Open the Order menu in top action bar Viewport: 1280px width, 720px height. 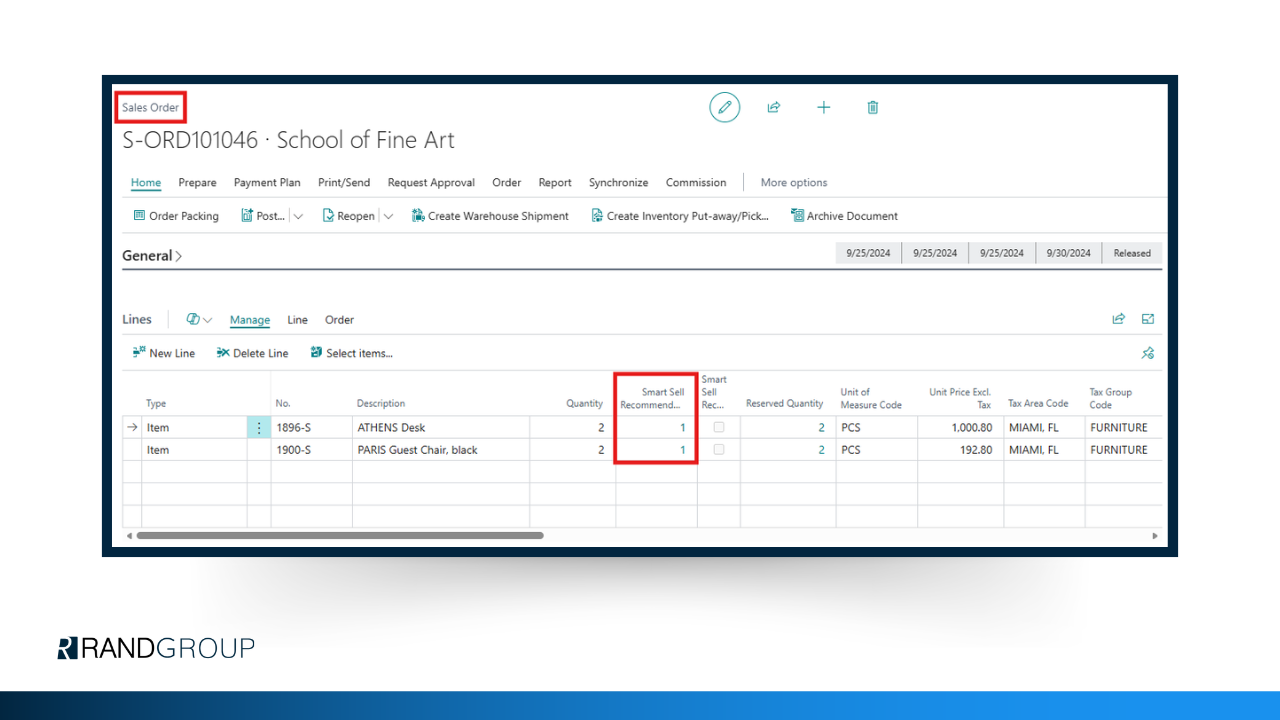click(x=507, y=183)
